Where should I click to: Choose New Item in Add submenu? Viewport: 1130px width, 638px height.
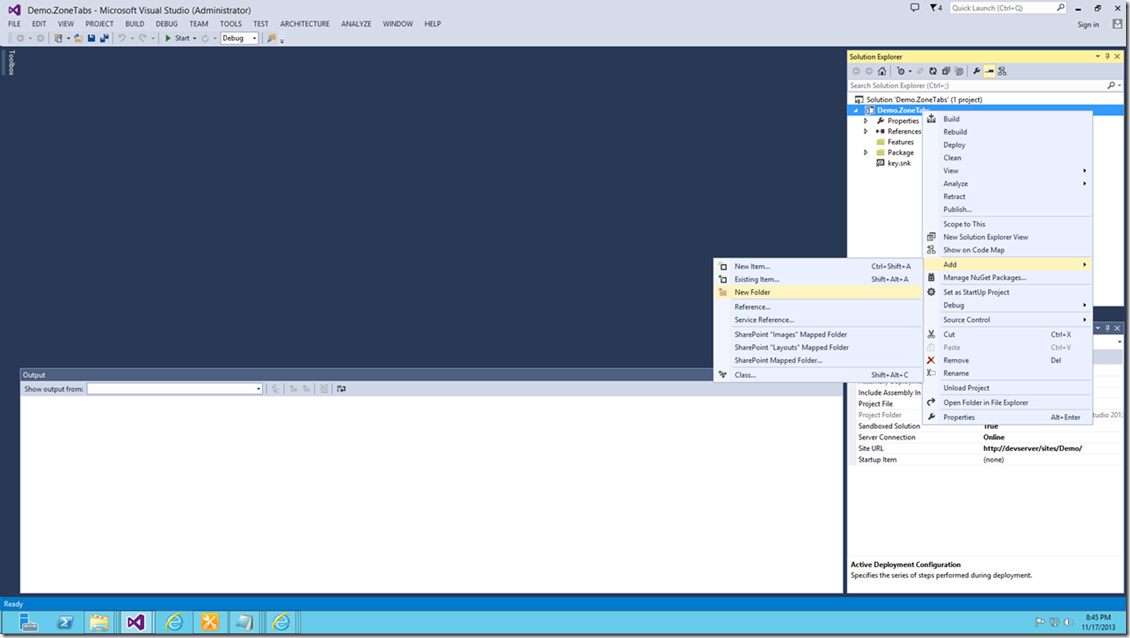click(x=819, y=266)
